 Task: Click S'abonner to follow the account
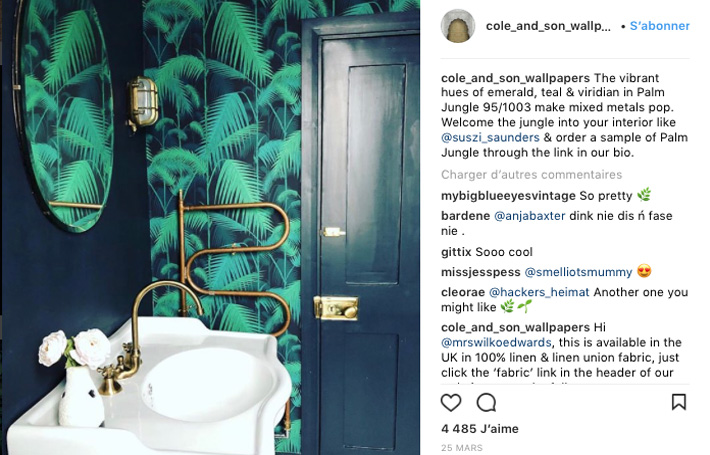(x=659, y=26)
